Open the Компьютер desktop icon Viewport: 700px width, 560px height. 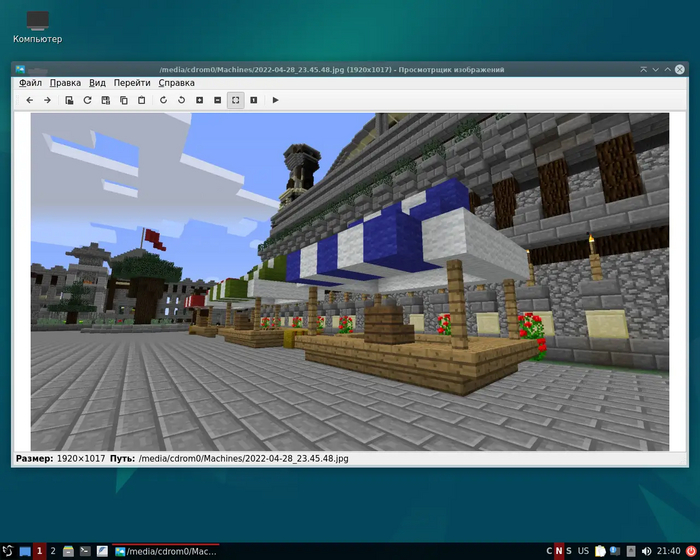38,27
